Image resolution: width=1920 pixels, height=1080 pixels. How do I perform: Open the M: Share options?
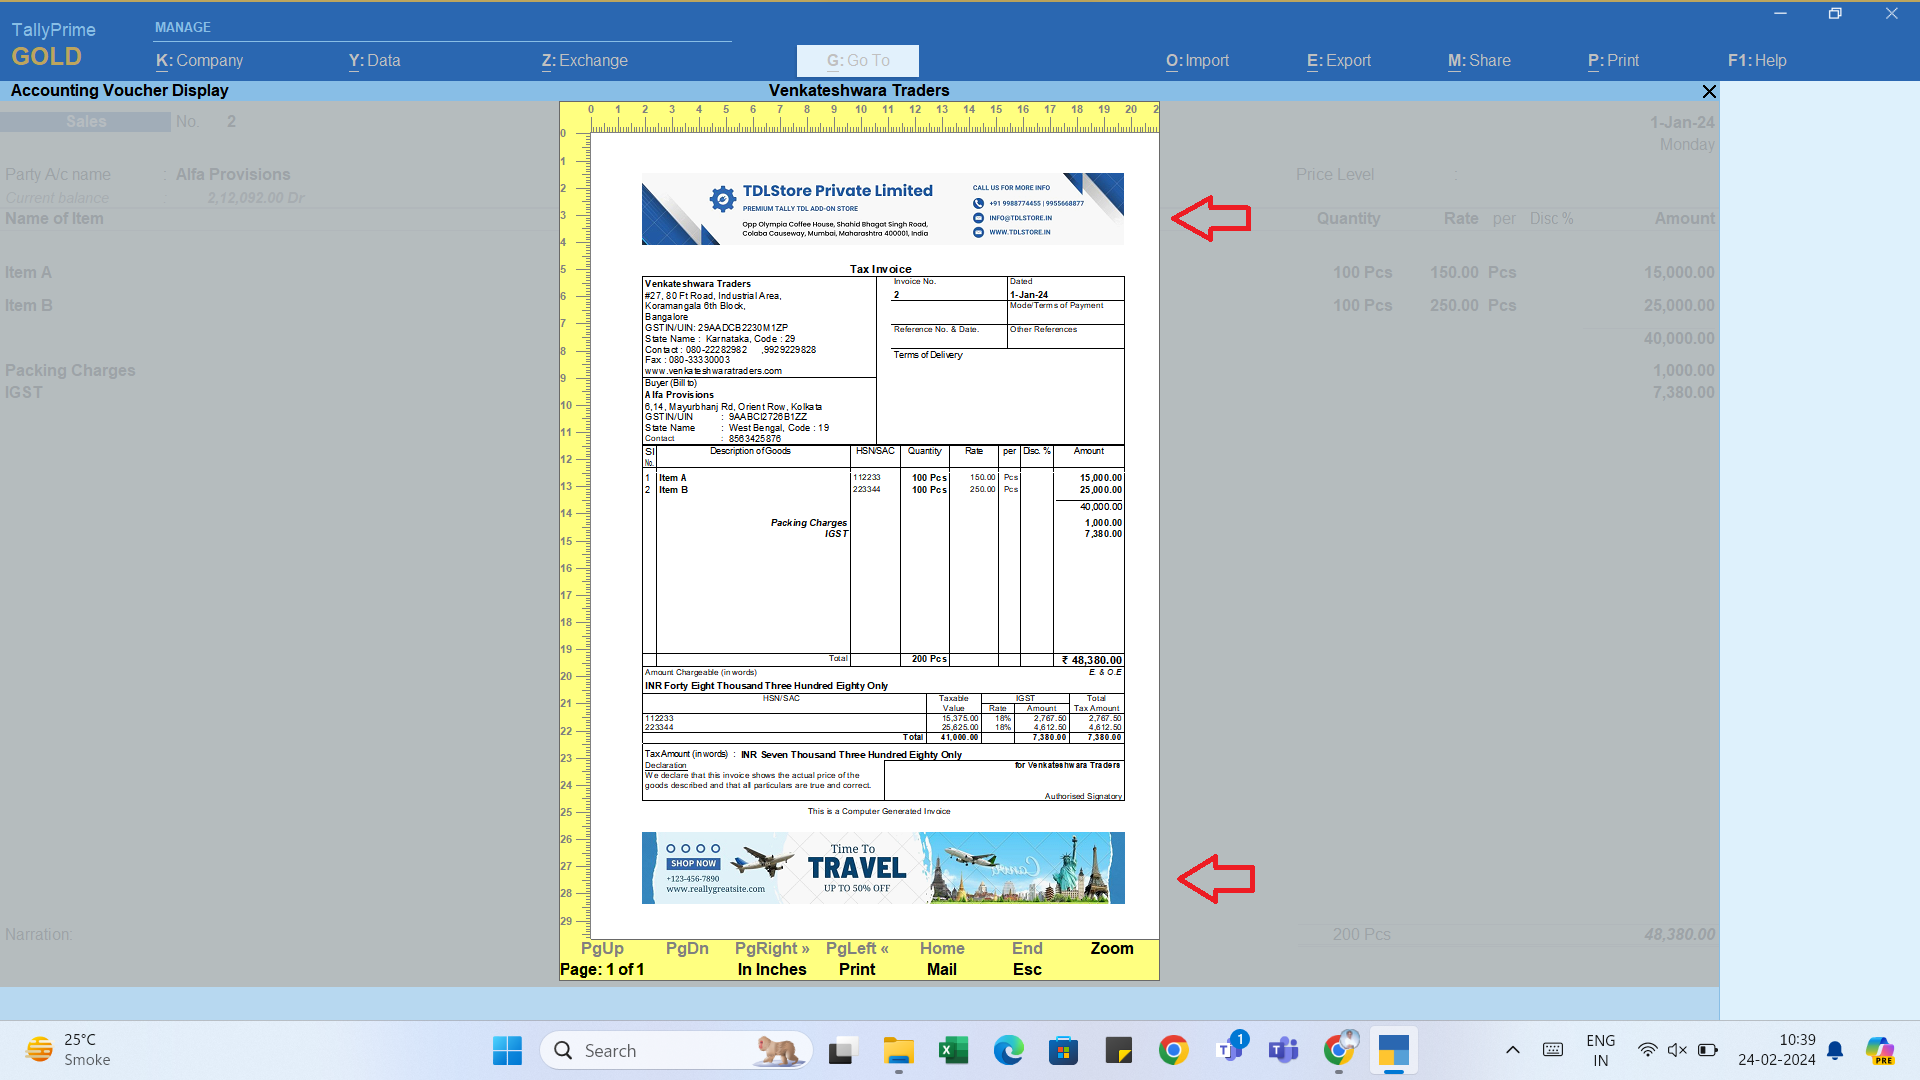[1478, 60]
